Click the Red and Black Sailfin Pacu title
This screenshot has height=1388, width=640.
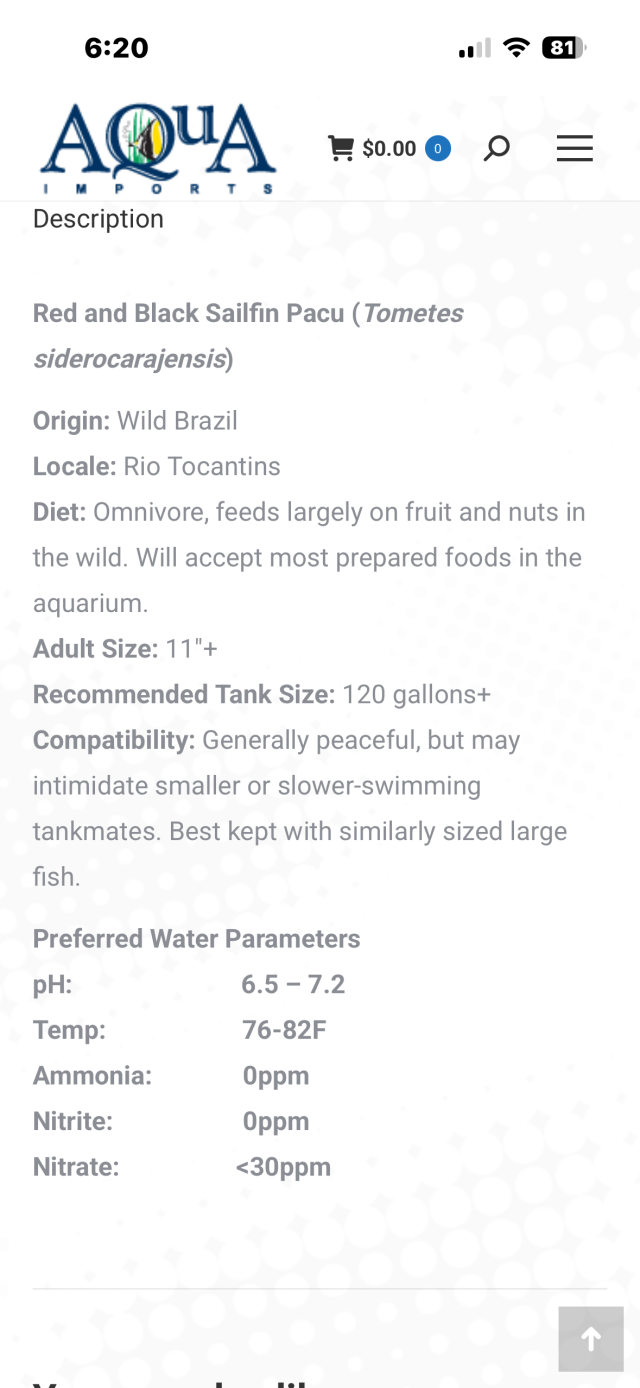190,313
